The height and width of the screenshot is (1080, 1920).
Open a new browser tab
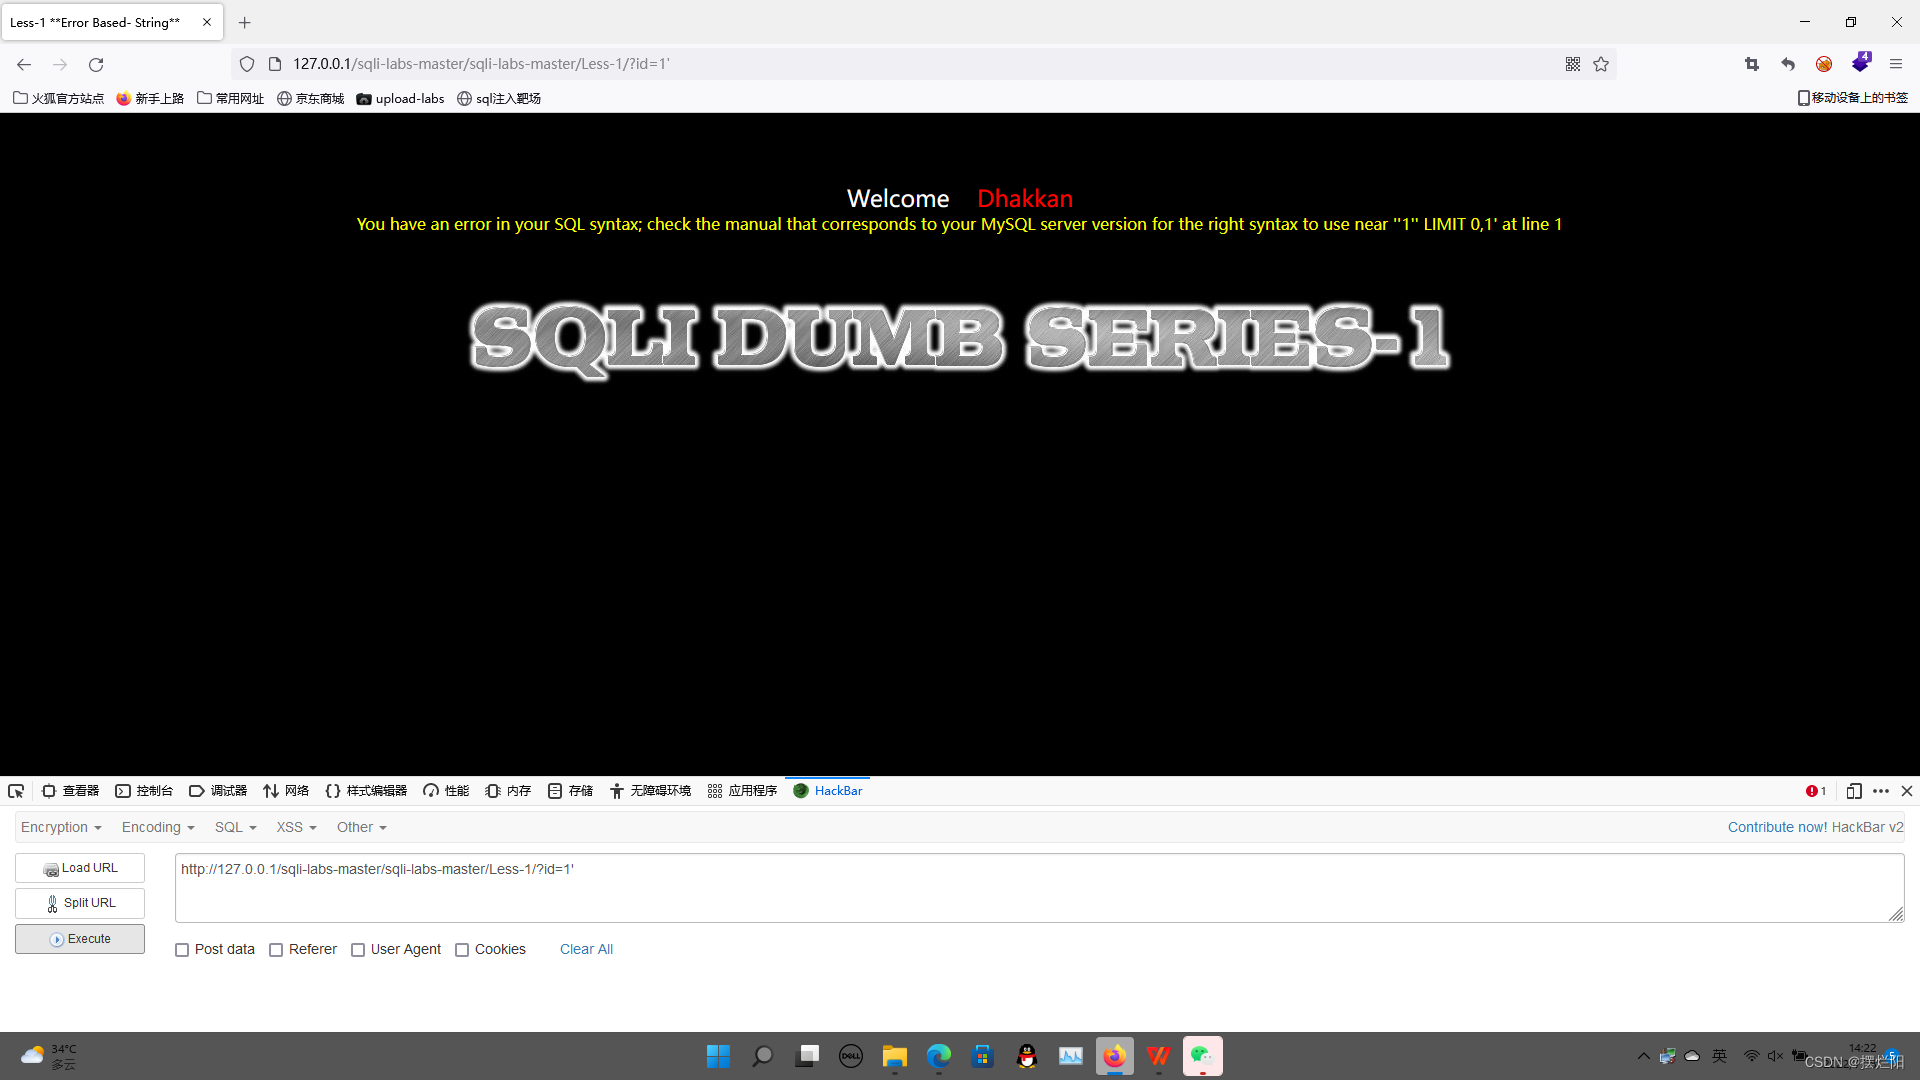click(x=245, y=22)
